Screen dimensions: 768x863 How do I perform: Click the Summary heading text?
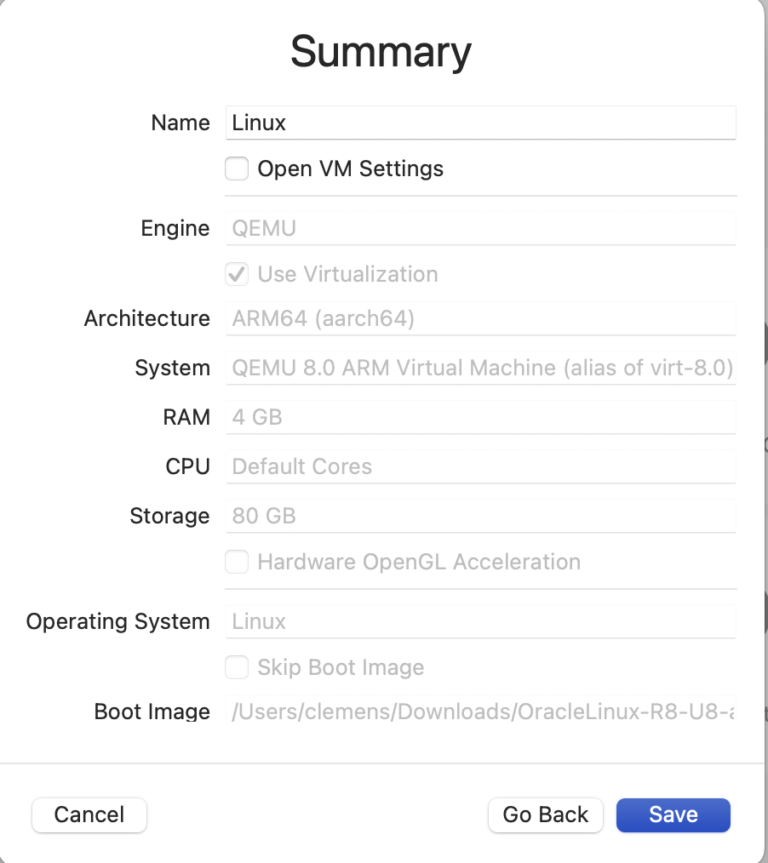[x=381, y=52]
